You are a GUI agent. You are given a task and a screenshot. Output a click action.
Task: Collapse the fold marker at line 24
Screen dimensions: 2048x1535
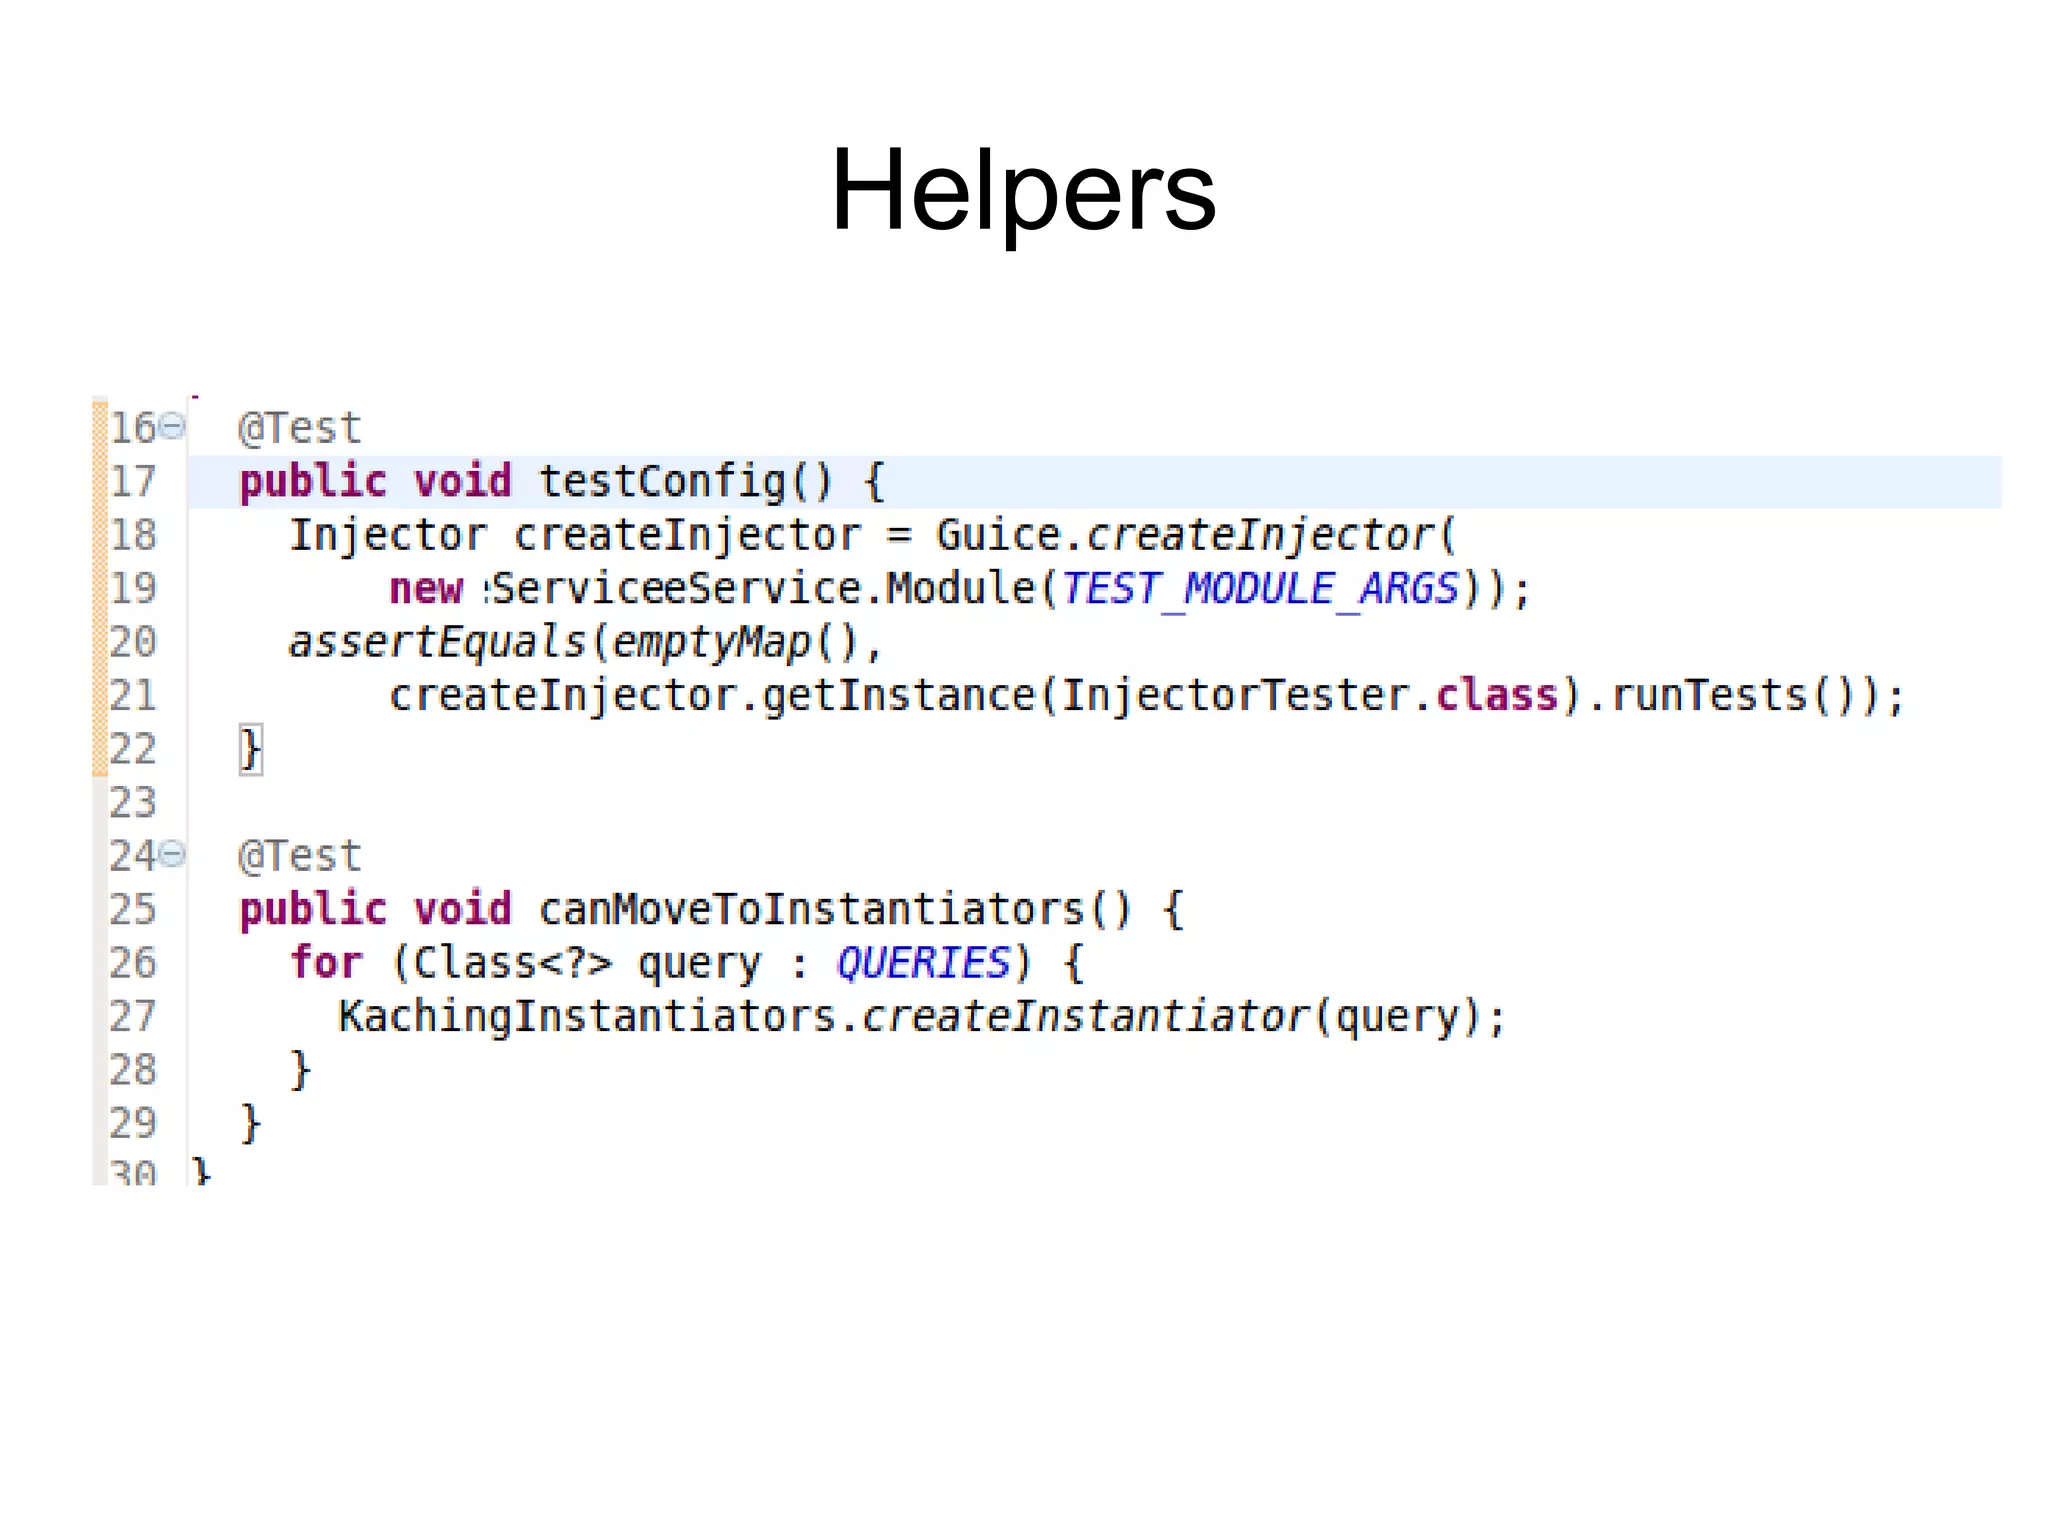click(173, 854)
